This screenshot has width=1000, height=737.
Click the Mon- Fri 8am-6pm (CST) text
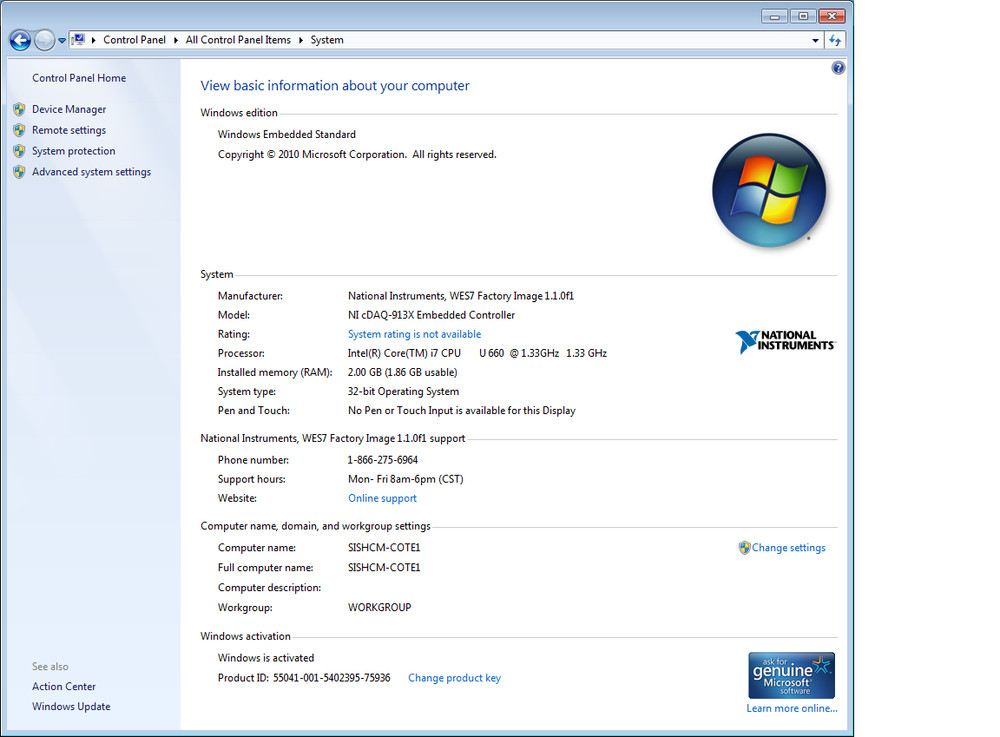(x=406, y=479)
